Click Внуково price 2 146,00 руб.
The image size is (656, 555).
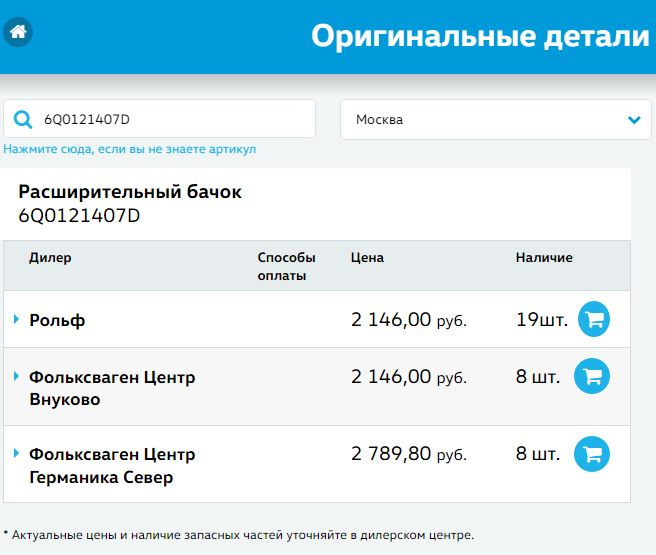pos(409,377)
